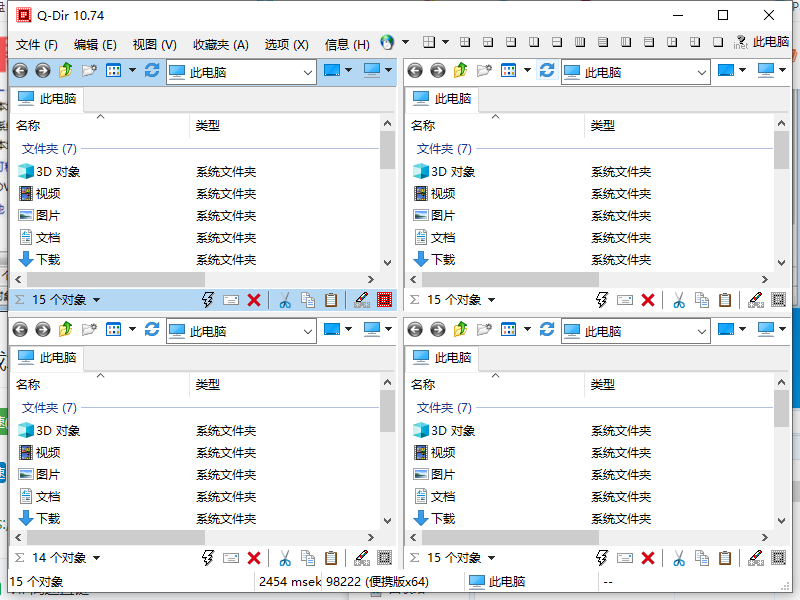Screen dimensions: 800x600
Task: Open the 视图 menu
Action: [150, 44]
